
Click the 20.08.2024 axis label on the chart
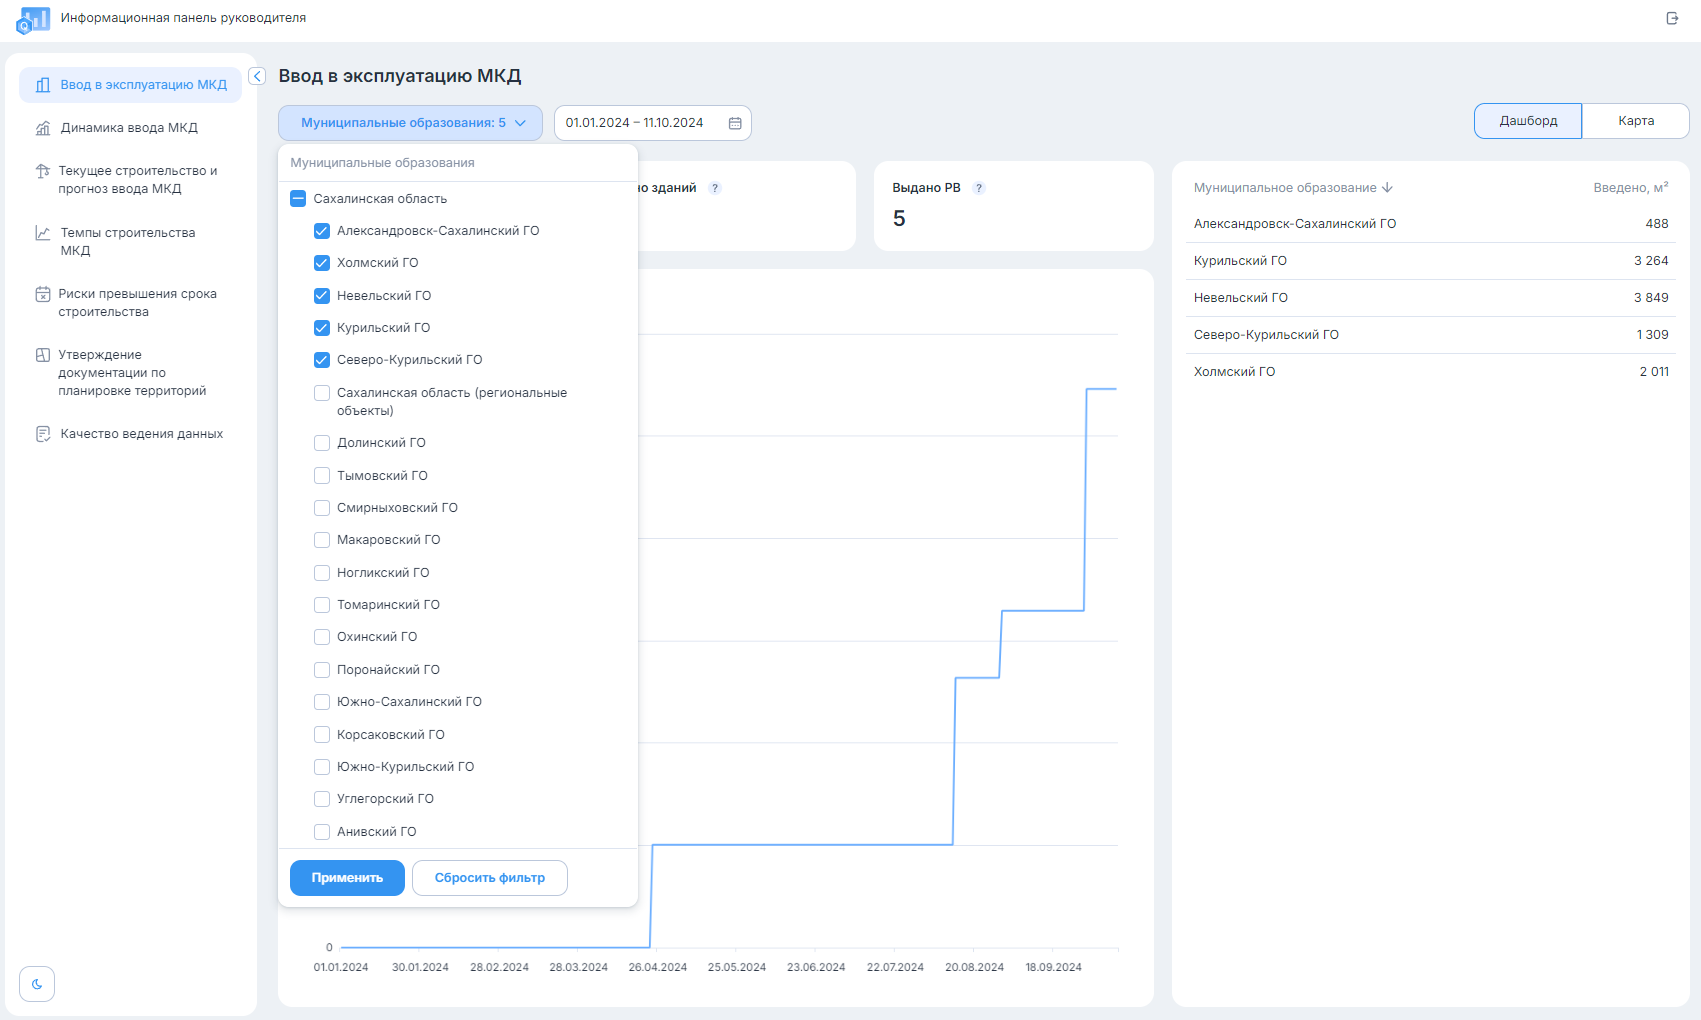click(974, 968)
